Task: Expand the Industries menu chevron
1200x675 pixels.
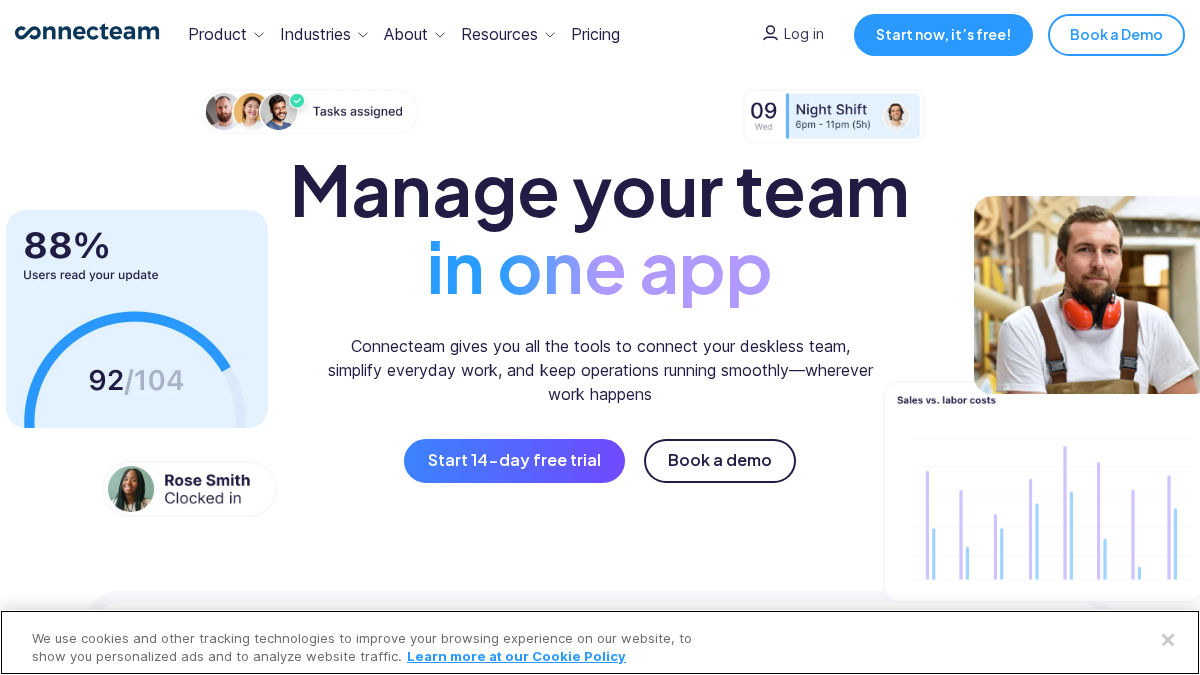Action: 363,35
